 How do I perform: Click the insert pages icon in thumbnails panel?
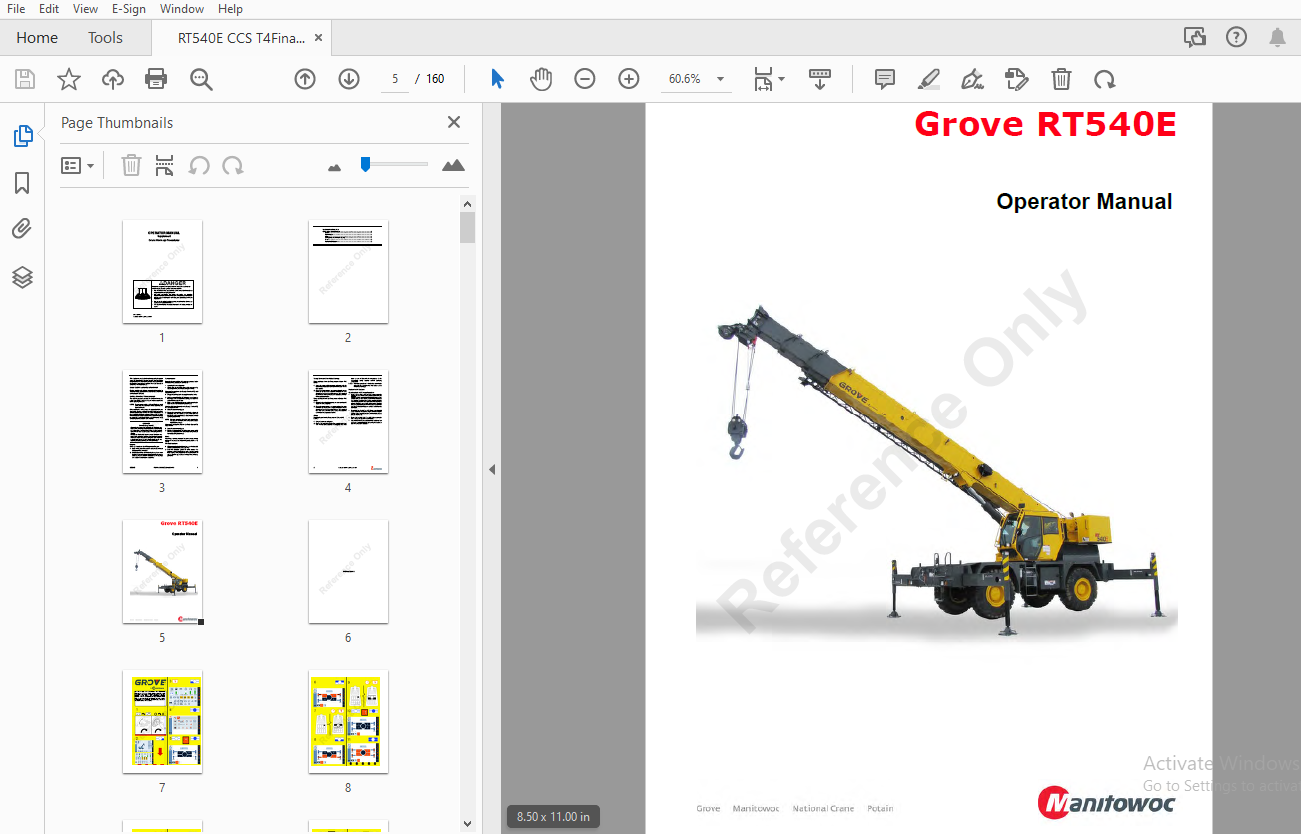[165, 165]
